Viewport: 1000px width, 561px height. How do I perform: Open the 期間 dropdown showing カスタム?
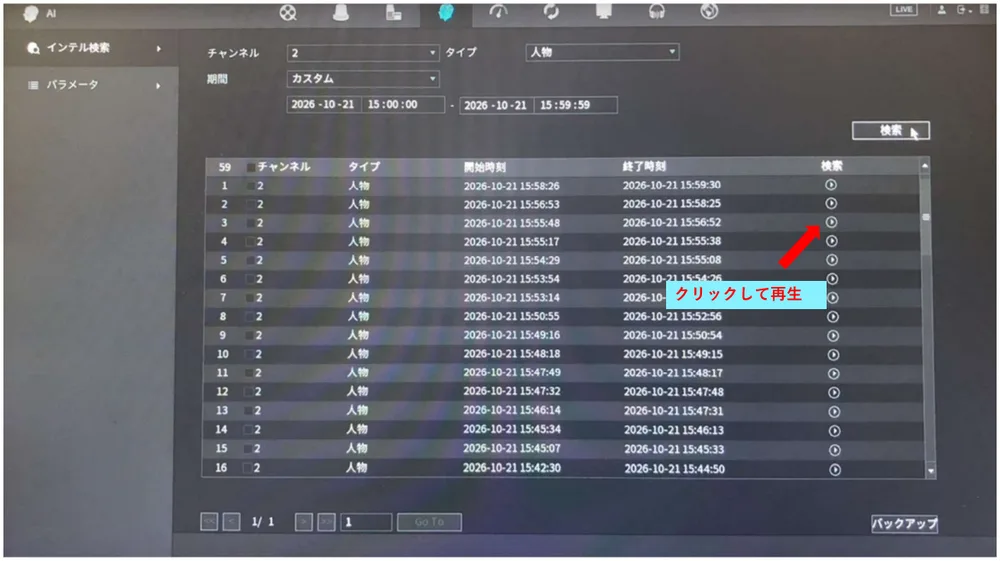click(x=363, y=79)
